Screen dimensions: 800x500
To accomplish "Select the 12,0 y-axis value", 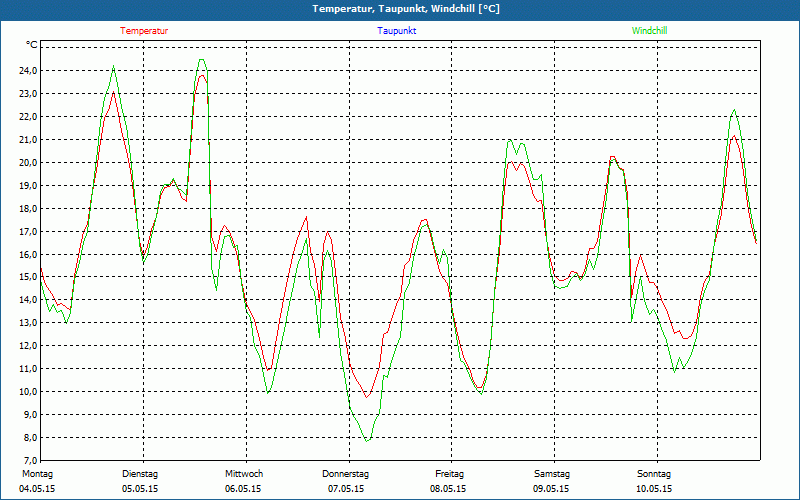I will tap(28, 345).
